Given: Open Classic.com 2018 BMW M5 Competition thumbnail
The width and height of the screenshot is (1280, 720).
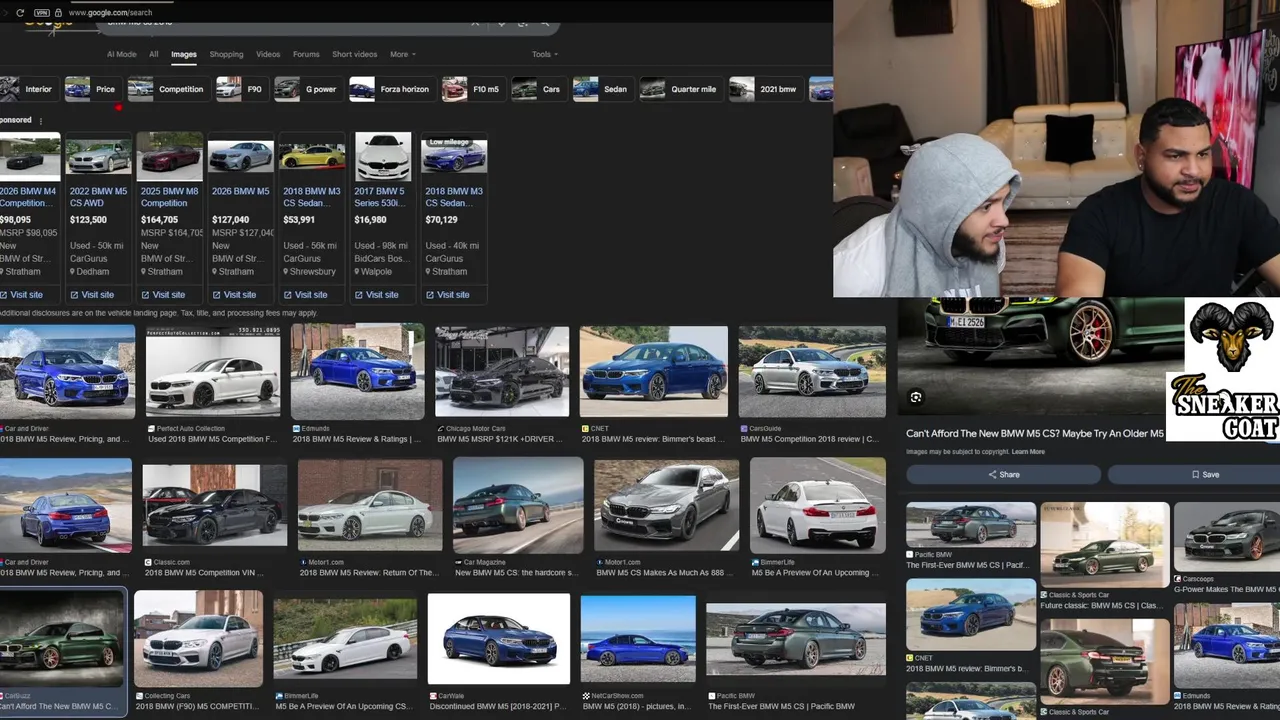Looking at the screenshot, I should tap(215, 505).
